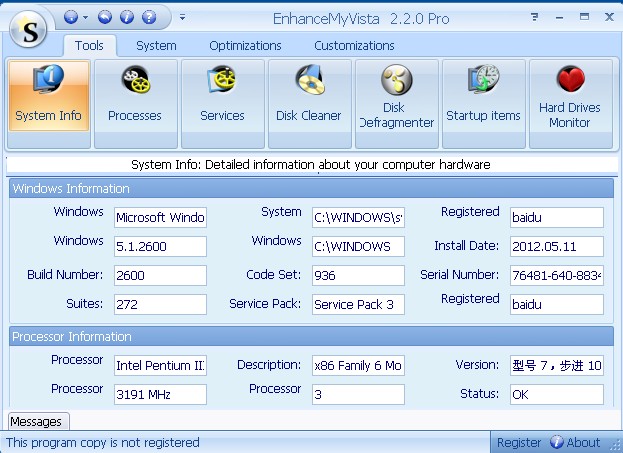The width and height of the screenshot is (623, 453).
Task: Click the Service Pack label
Action: 265,304
